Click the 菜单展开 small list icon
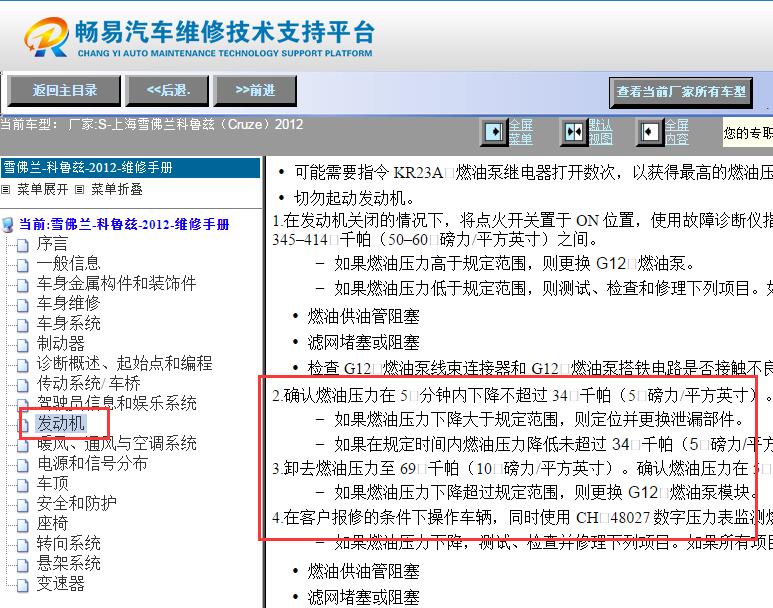 (x=5, y=189)
